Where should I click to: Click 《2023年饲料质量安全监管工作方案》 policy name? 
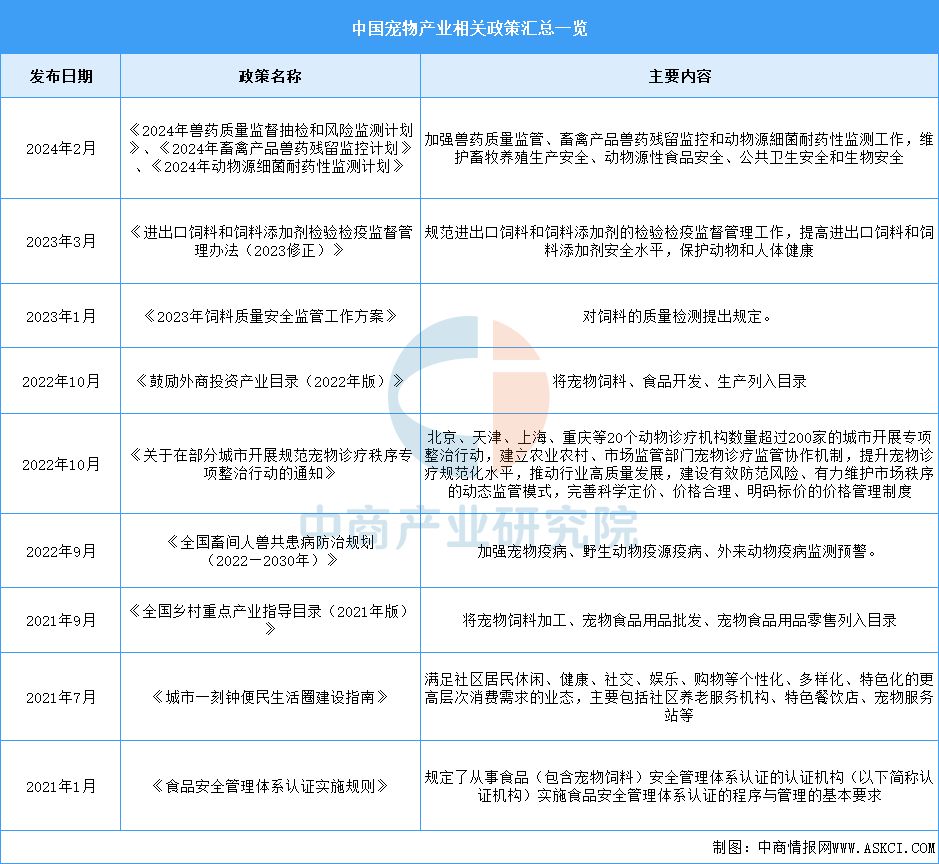coord(270,316)
